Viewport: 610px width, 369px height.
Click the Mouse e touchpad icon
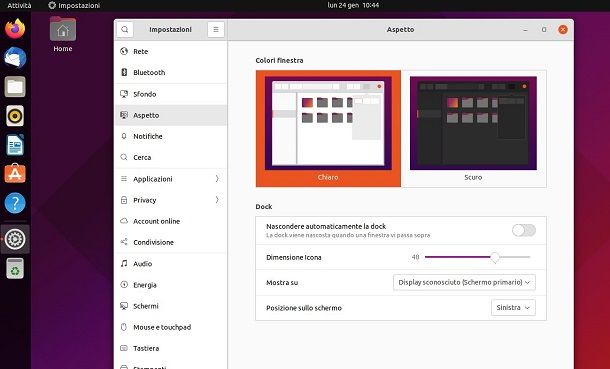pyautogui.click(x=124, y=327)
